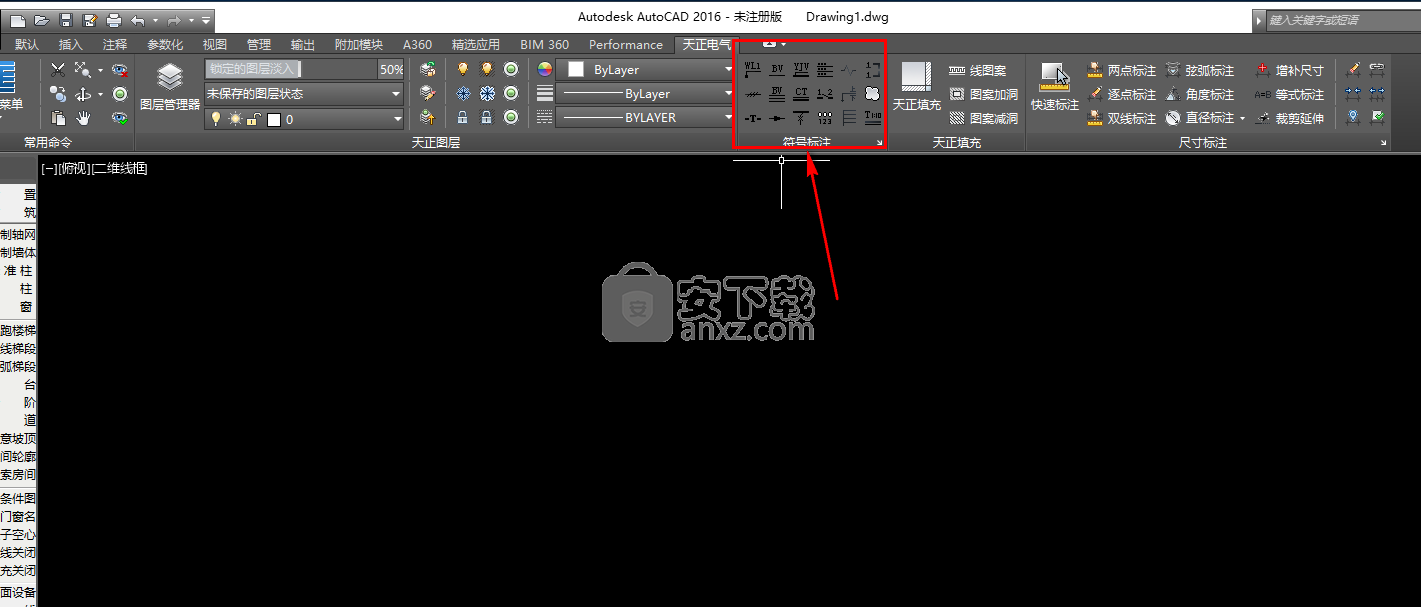Click the white layer color swatch beside 0

[274, 120]
